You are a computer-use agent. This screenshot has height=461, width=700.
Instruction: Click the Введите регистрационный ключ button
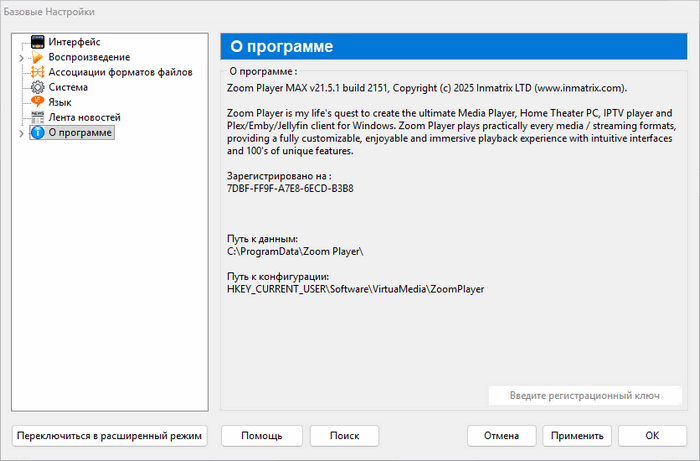[x=584, y=395]
